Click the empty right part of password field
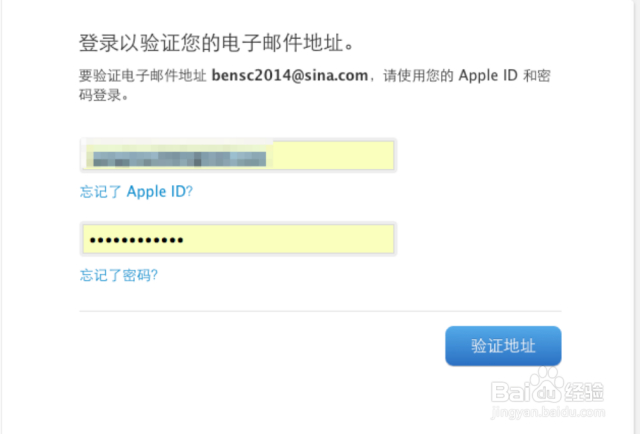Viewport: 640px width, 434px height. (288, 239)
